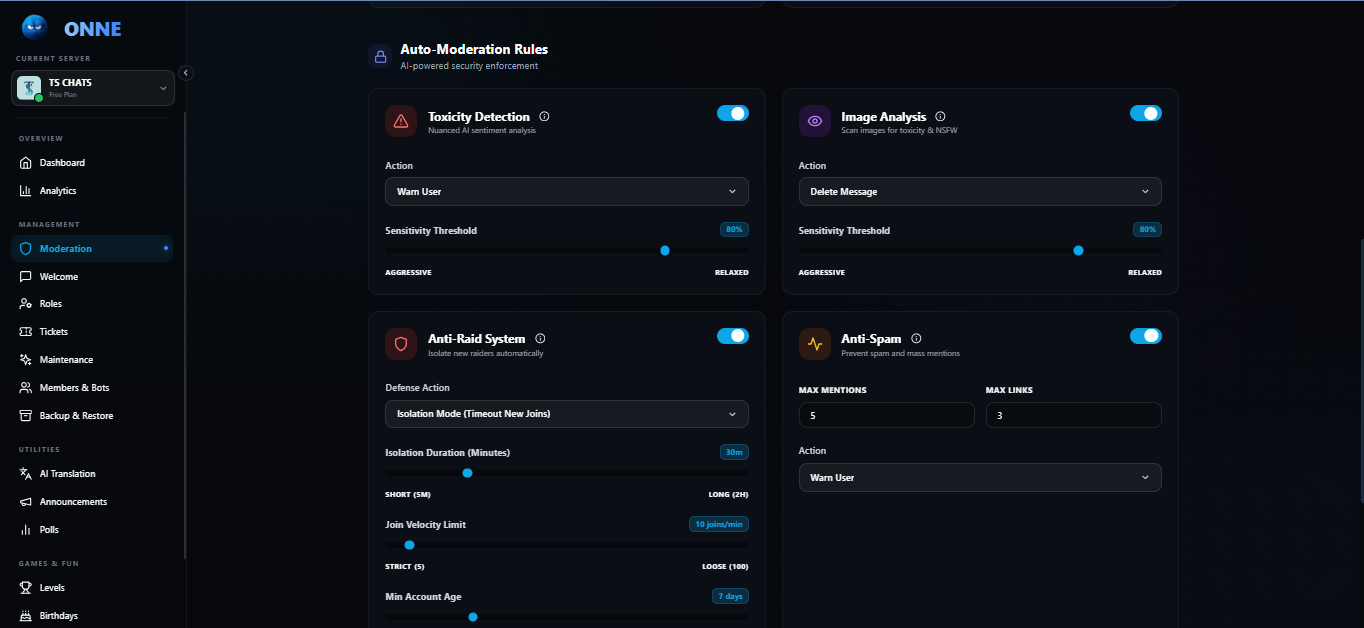Open the Toxicity Detection action dropdown
1364x628 pixels.
566,192
